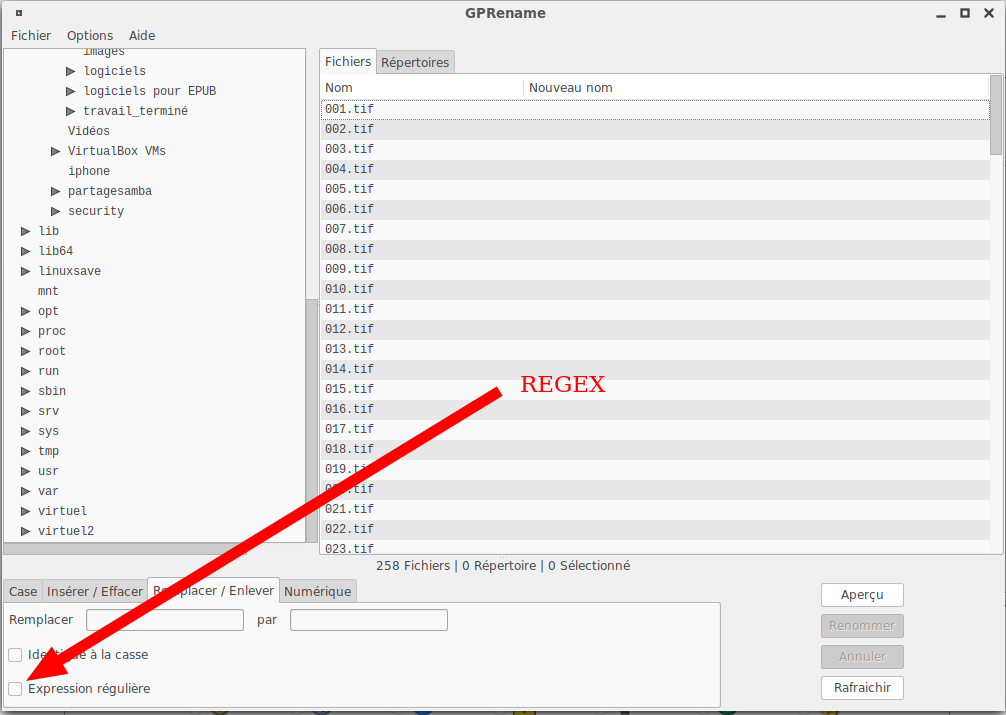This screenshot has width=1006, height=715.
Task: Select the iphone folder in tree
Action: [x=89, y=171]
